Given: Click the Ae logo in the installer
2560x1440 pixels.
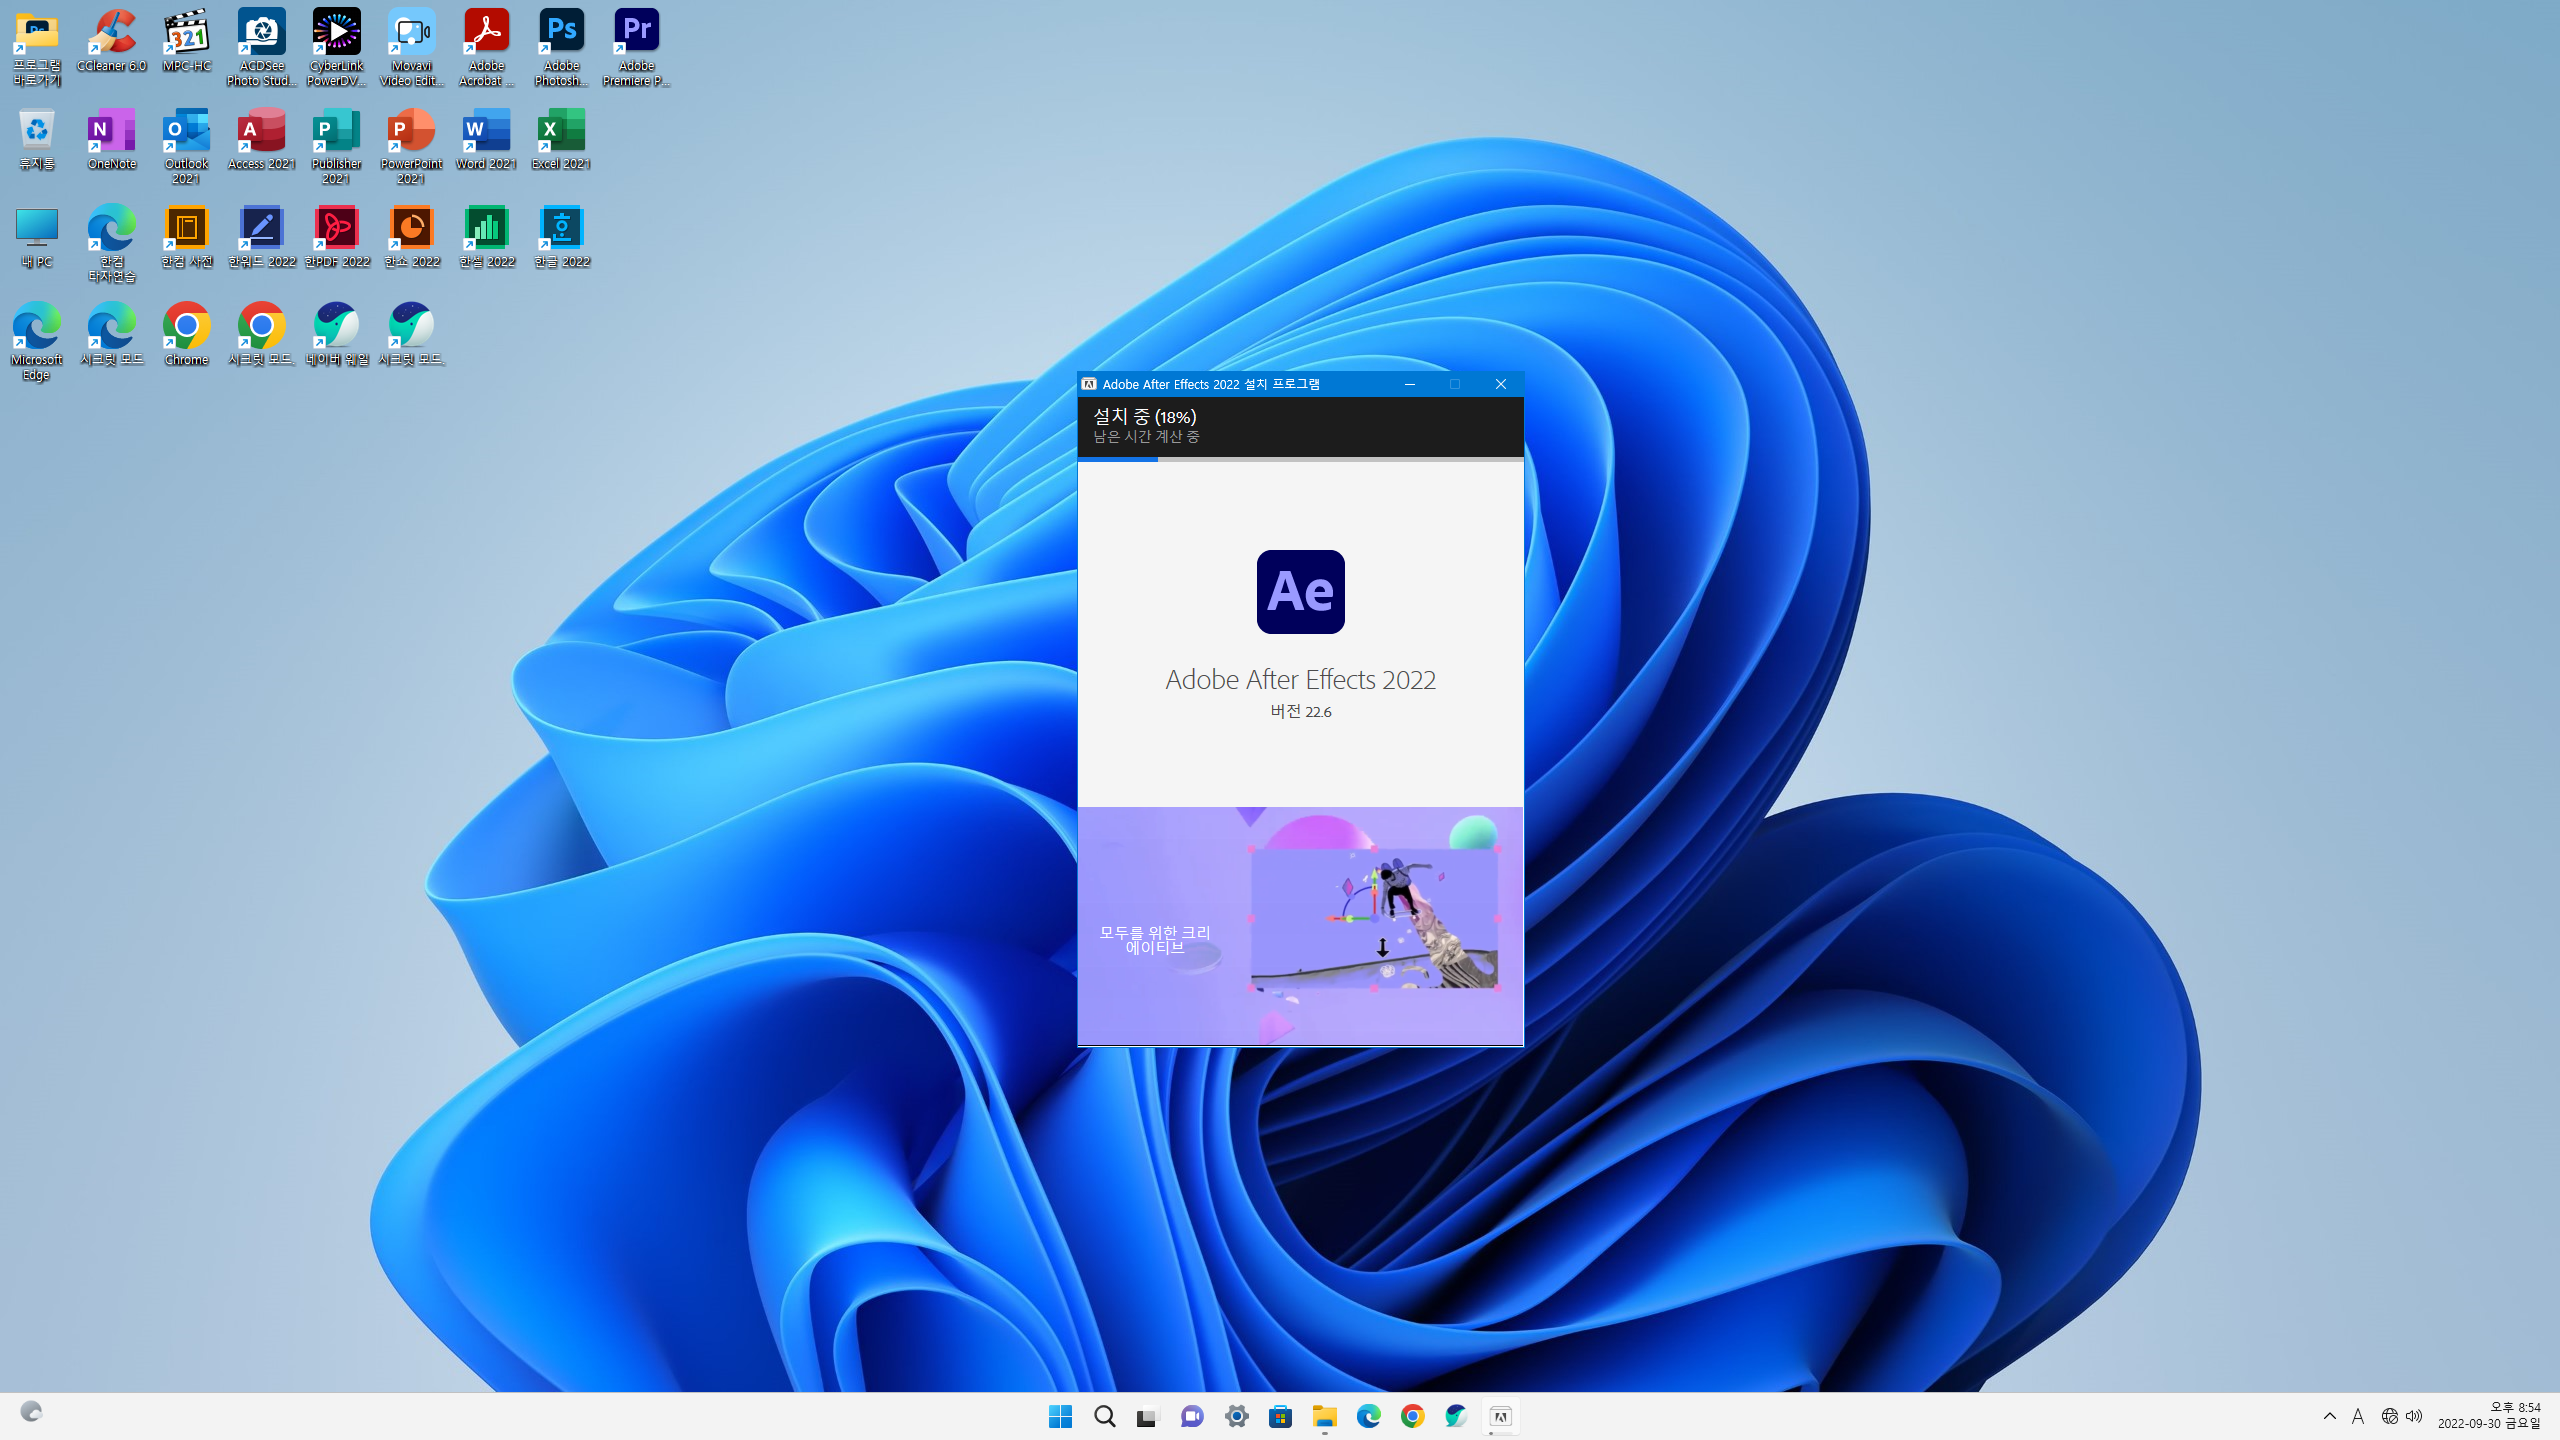Looking at the screenshot, I should pos(1300,591).
